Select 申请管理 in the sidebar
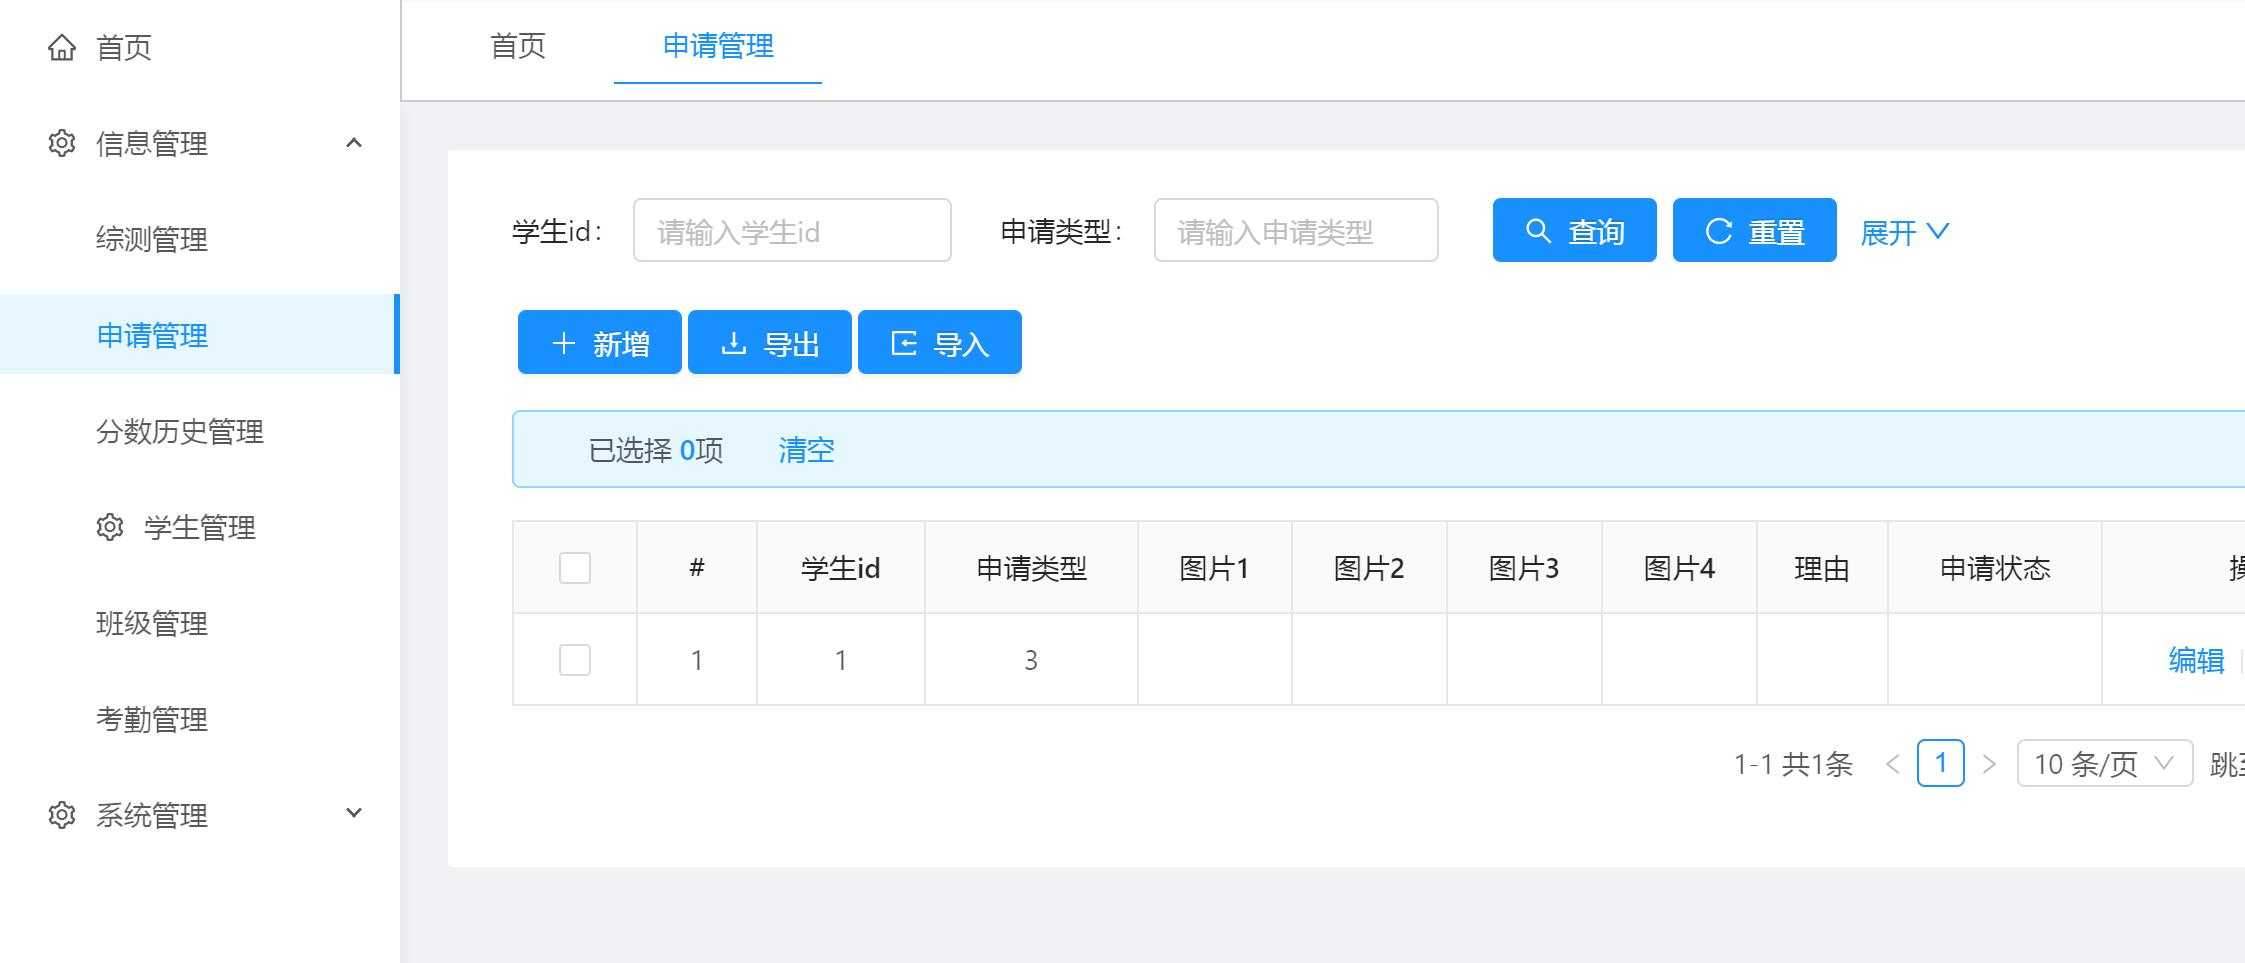Screen dimensions: 2245x963 coord(200,335)
